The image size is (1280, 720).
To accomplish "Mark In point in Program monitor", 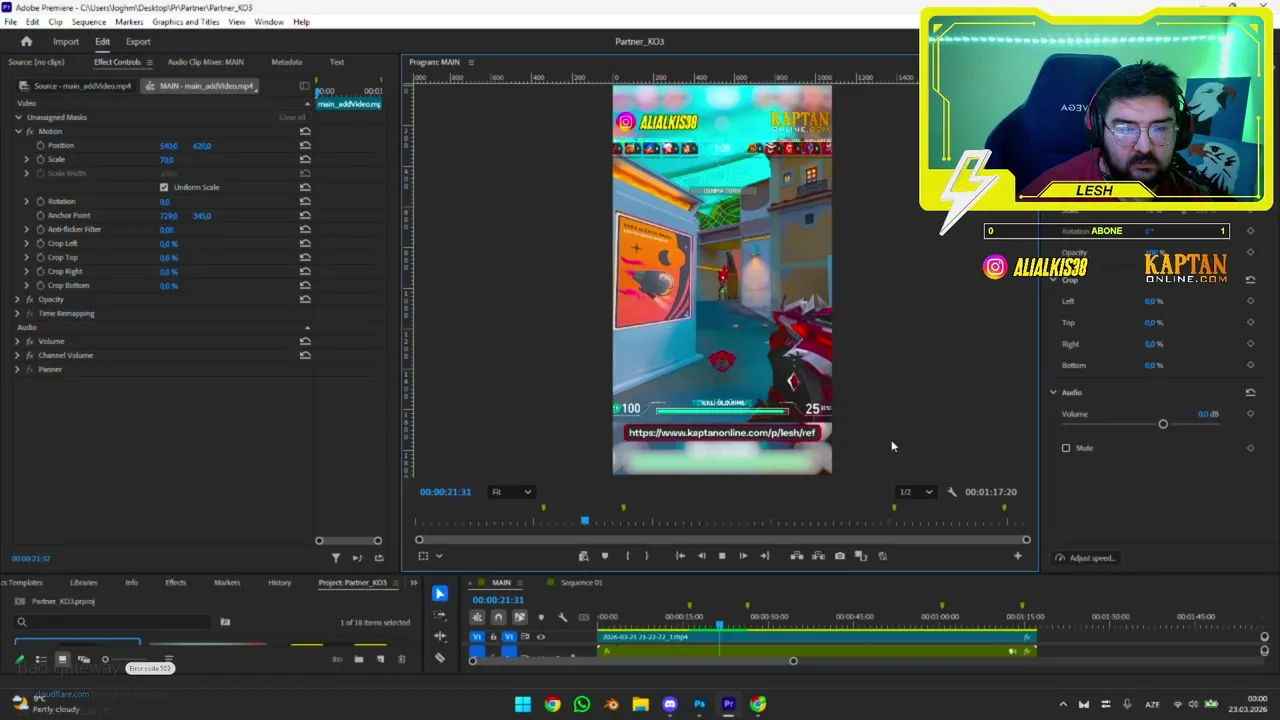I will tap(628, 556).
